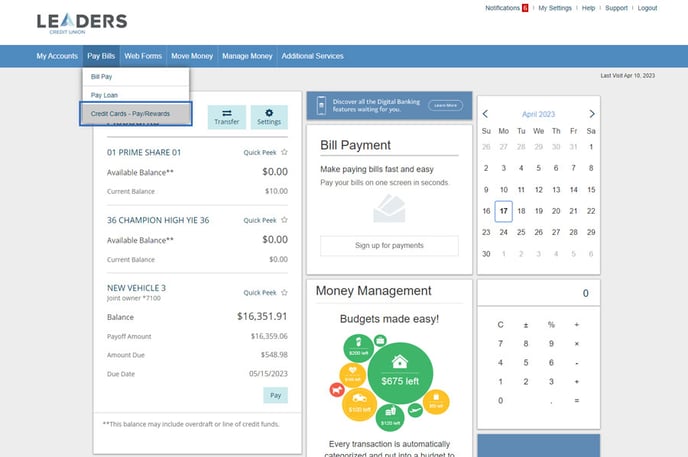Open My Settings link

pyautogui.click(x=555, y=8)
